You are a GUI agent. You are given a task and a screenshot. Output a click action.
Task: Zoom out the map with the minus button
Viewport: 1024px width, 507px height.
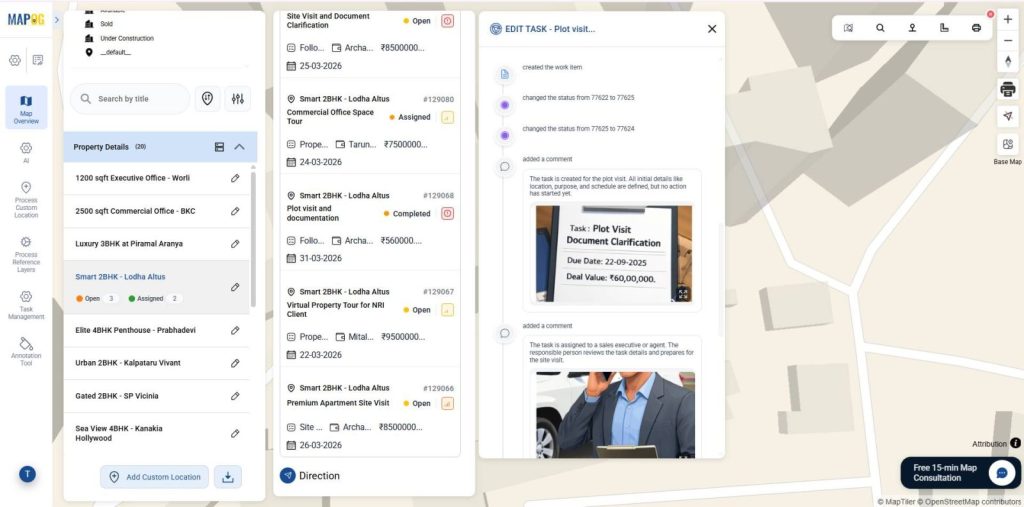1008,41
